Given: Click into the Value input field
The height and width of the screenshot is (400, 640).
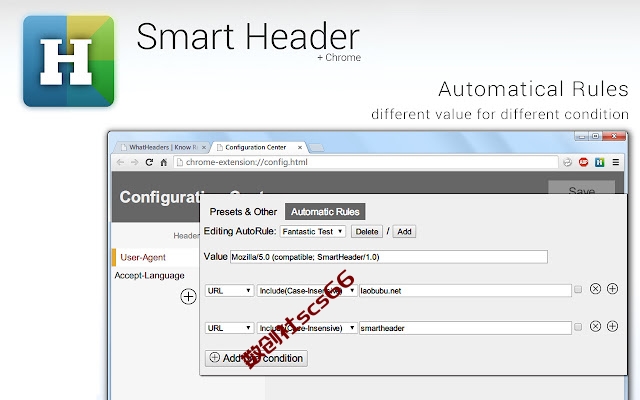Looking at the screenshot, I should coord(389,257).
